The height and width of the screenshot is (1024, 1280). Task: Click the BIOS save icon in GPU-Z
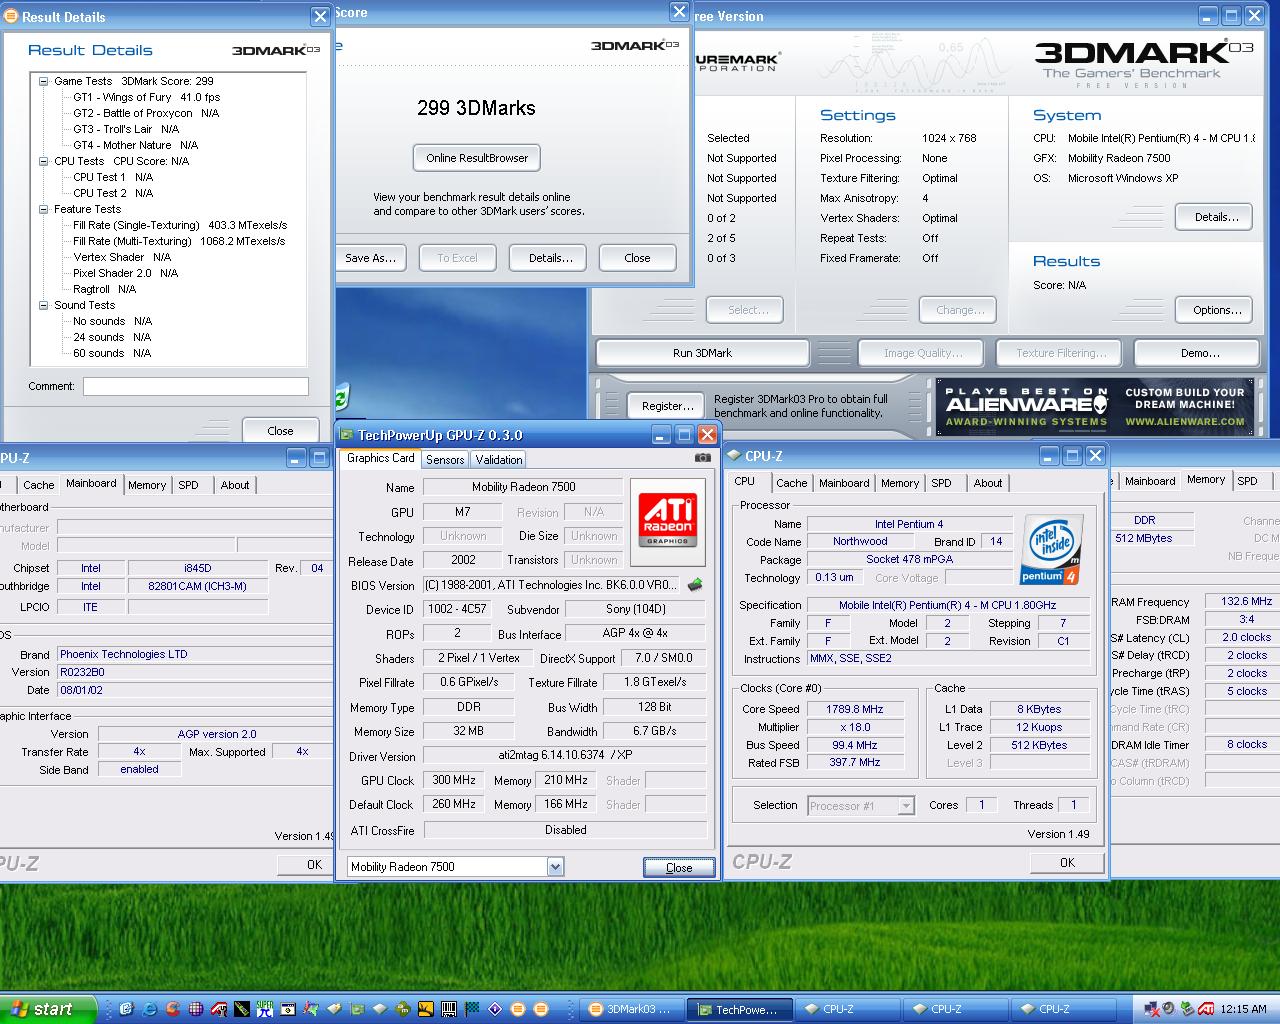click(695, 585)
